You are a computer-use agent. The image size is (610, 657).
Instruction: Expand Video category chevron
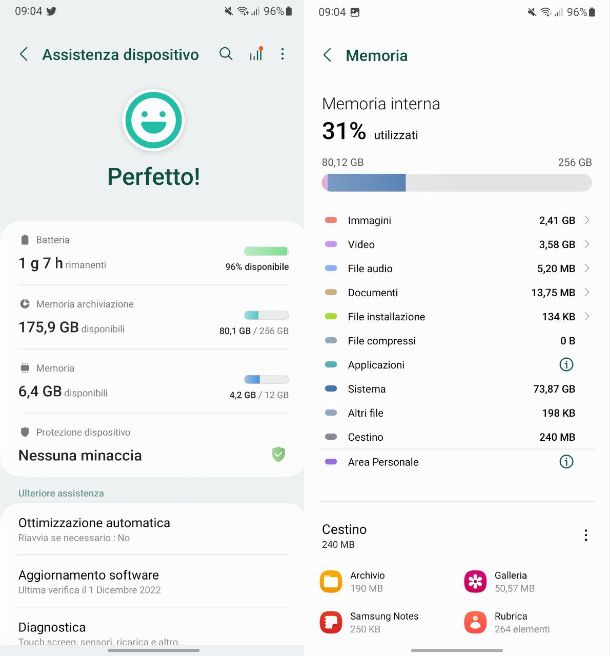pos(587,244)
